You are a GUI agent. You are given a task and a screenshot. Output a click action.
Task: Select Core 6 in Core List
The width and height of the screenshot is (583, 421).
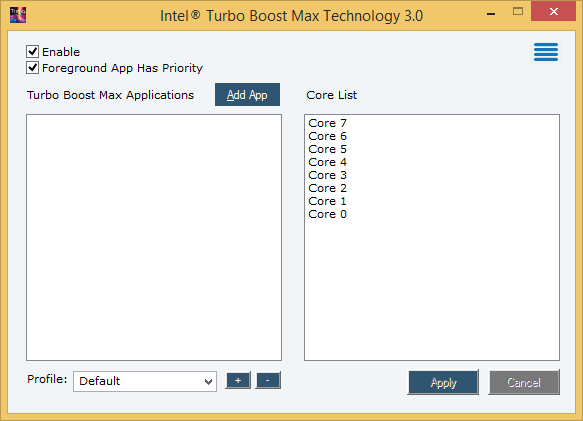(x=328, y=136)
